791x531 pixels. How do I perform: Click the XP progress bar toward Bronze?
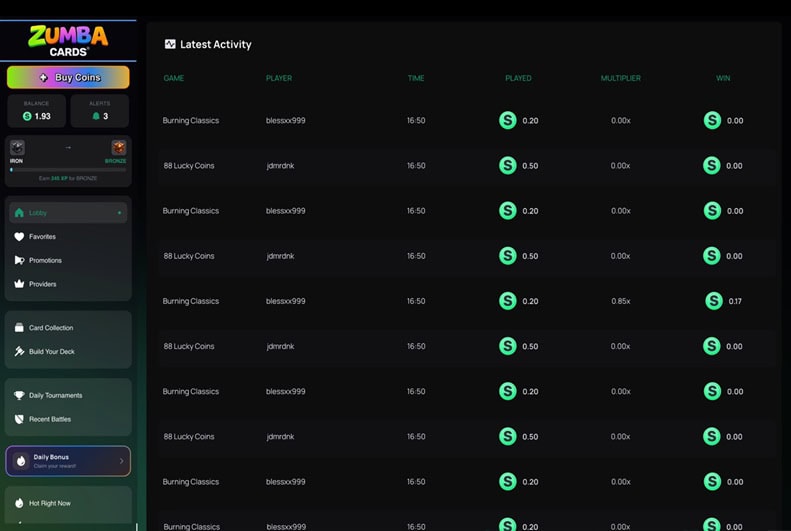pyautogui.click(x=68, y=170)
